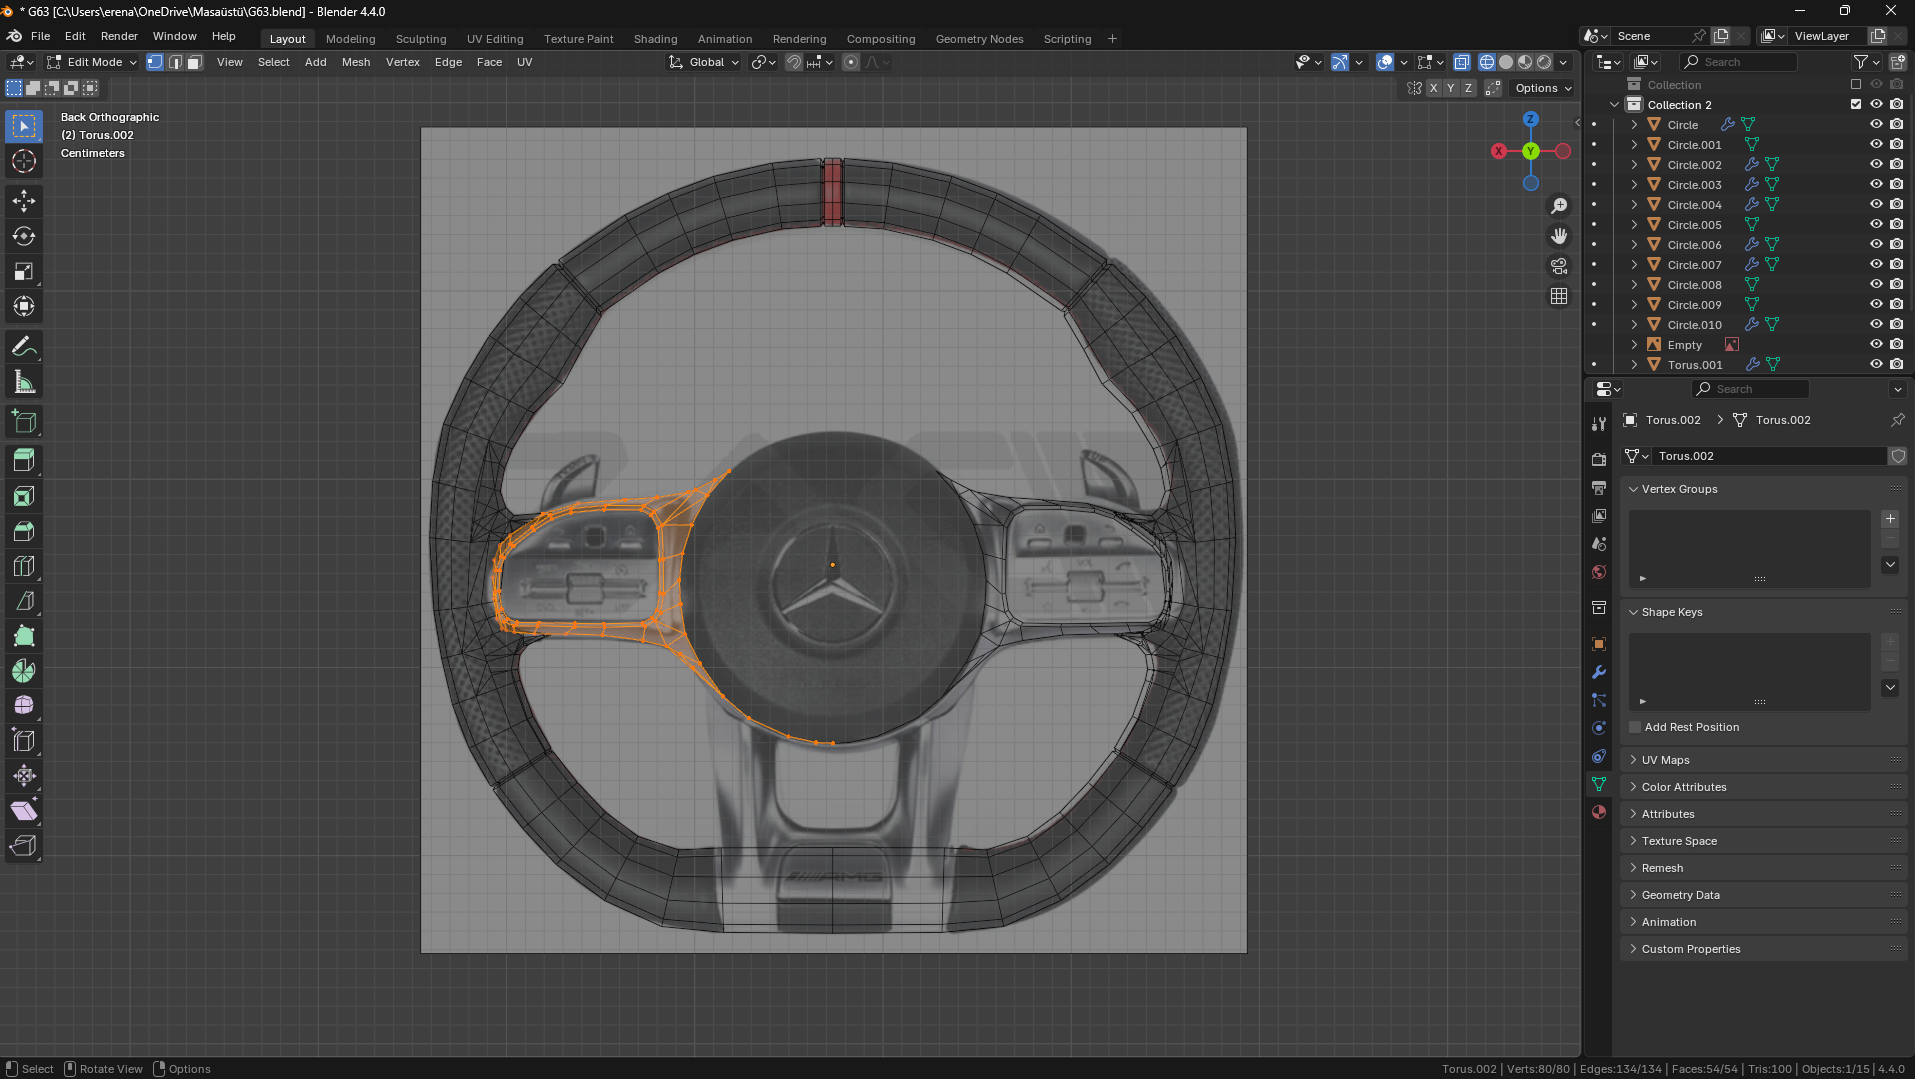This screenshot has width=1915, height=1079.
Task: Open the Mesh menu
Action: pos(355,62)
